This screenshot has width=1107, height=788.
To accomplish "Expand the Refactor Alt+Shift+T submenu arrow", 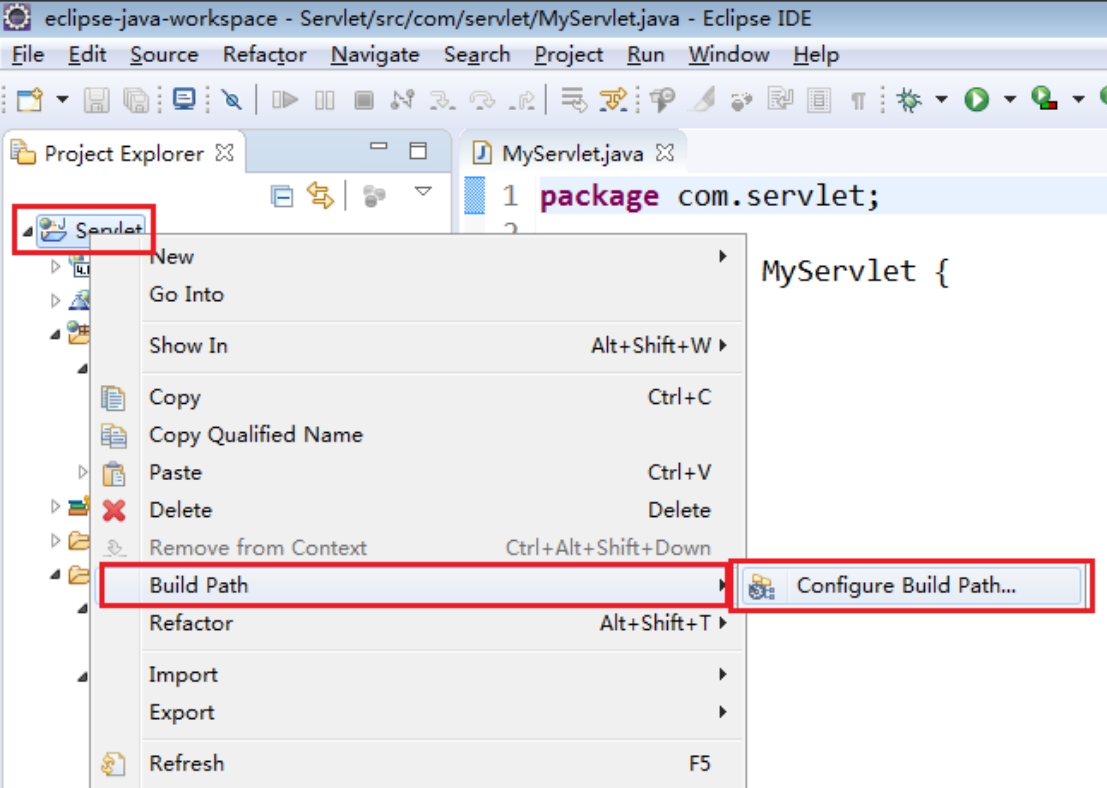I will click(x=722, y=623).
